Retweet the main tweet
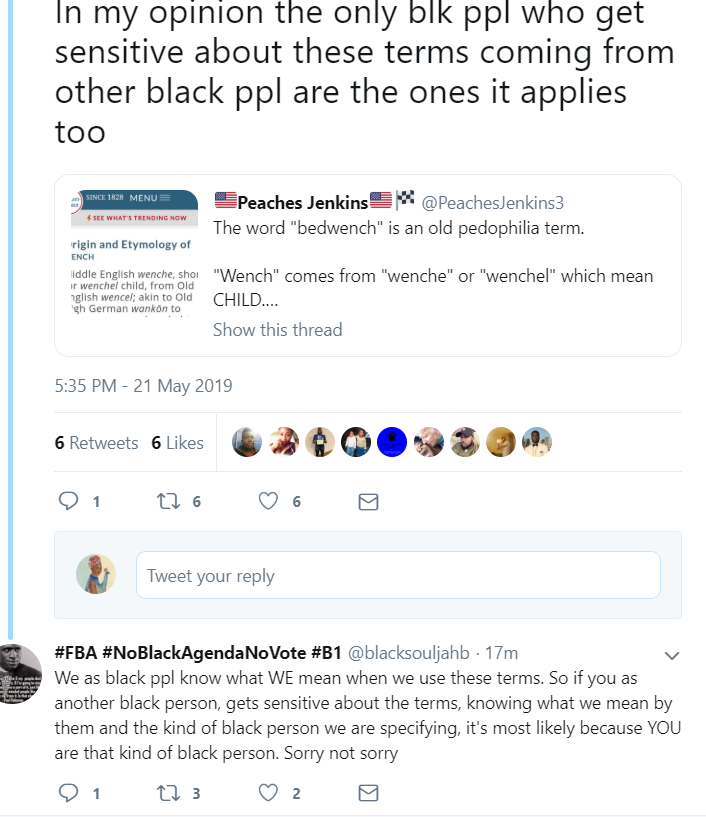This screenshot has width=706, height=817. point(169,501)
